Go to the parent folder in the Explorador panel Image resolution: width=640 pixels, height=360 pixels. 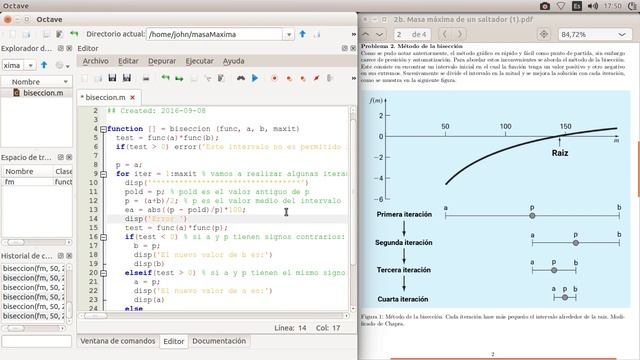44,65
